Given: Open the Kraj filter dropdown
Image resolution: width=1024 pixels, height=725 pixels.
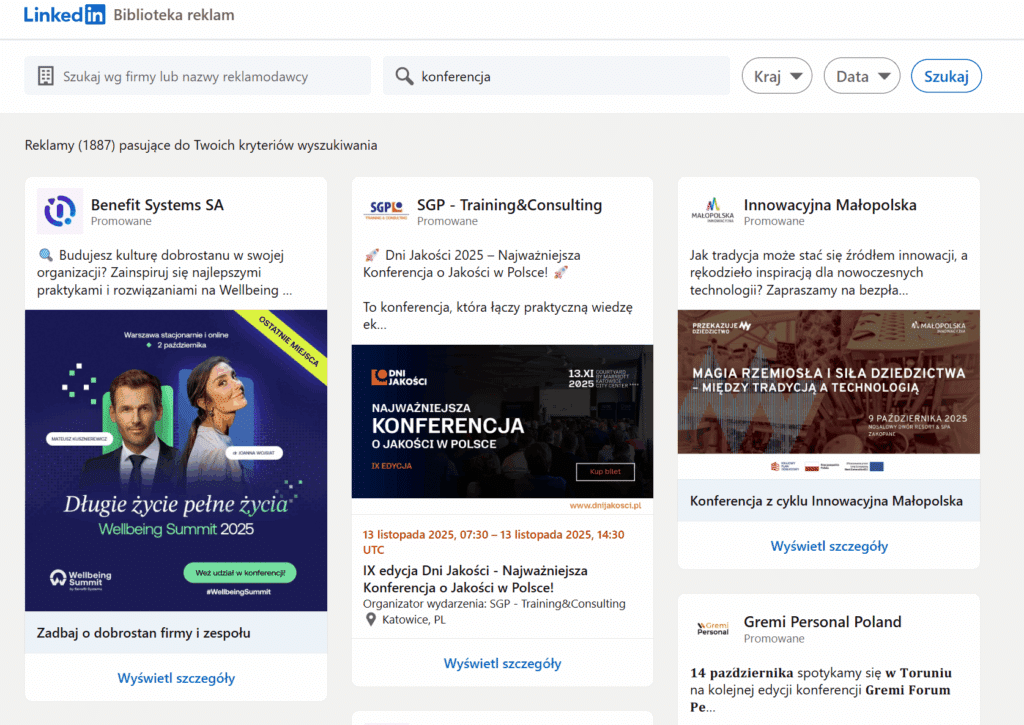Looking at the screenshot, I should click(777, 75).
